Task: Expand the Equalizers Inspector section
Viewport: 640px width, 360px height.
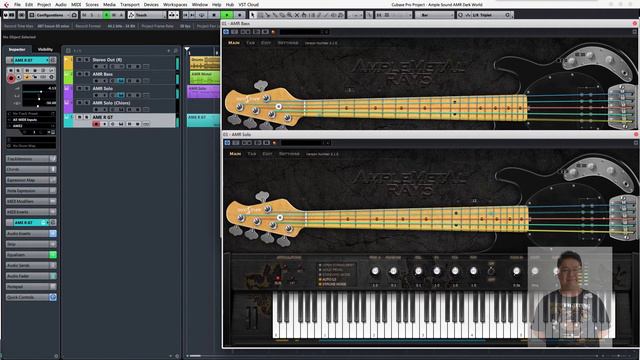Action: [x=31, y=254]
